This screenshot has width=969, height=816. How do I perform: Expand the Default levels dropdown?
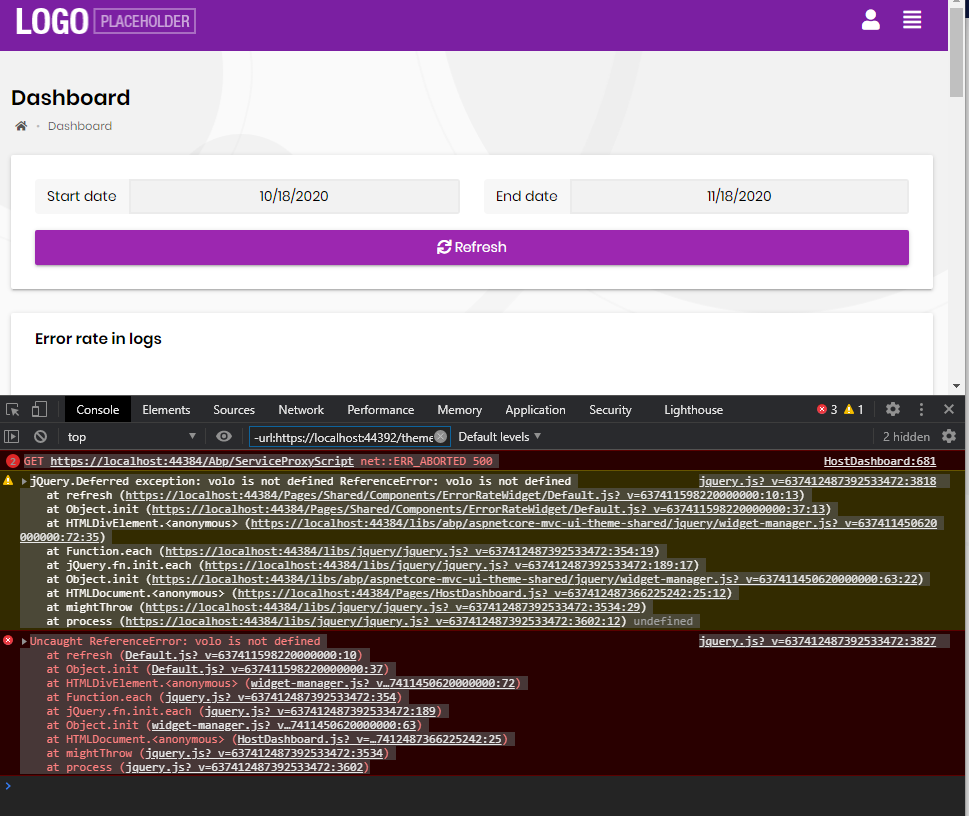(x=499, y=437)
